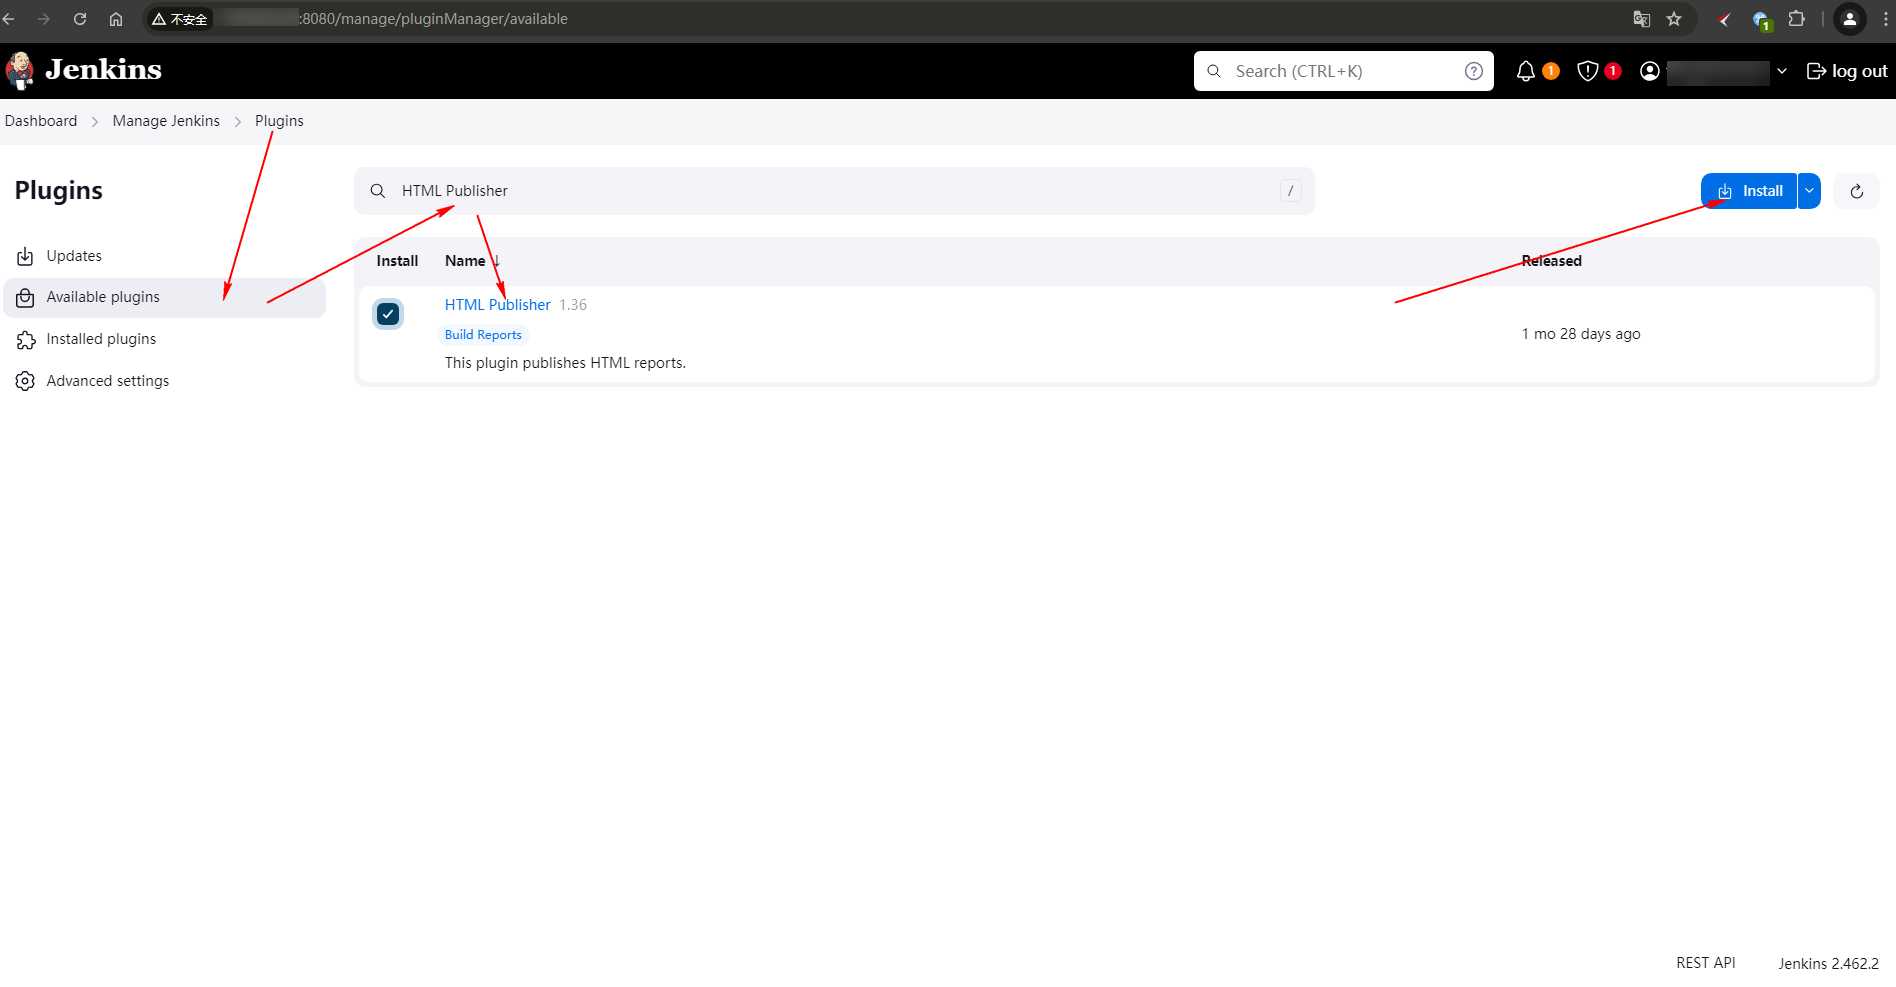Sort plugins by Name column
The image size is (1896, 987).
coord(472,261)
